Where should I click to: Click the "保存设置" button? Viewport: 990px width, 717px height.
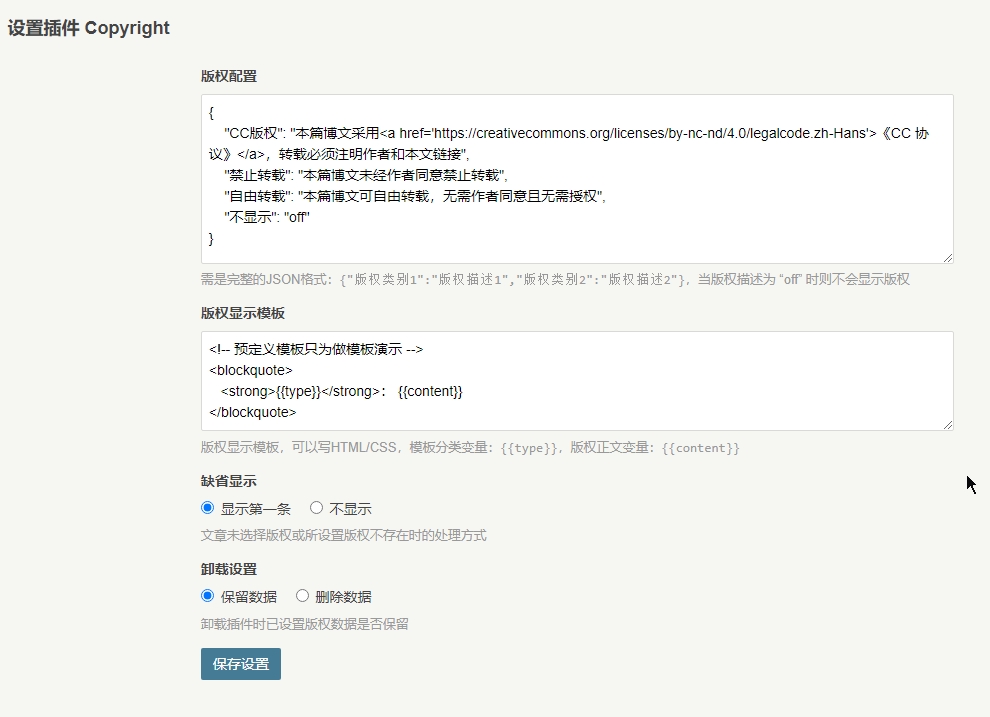coord(241,664)
